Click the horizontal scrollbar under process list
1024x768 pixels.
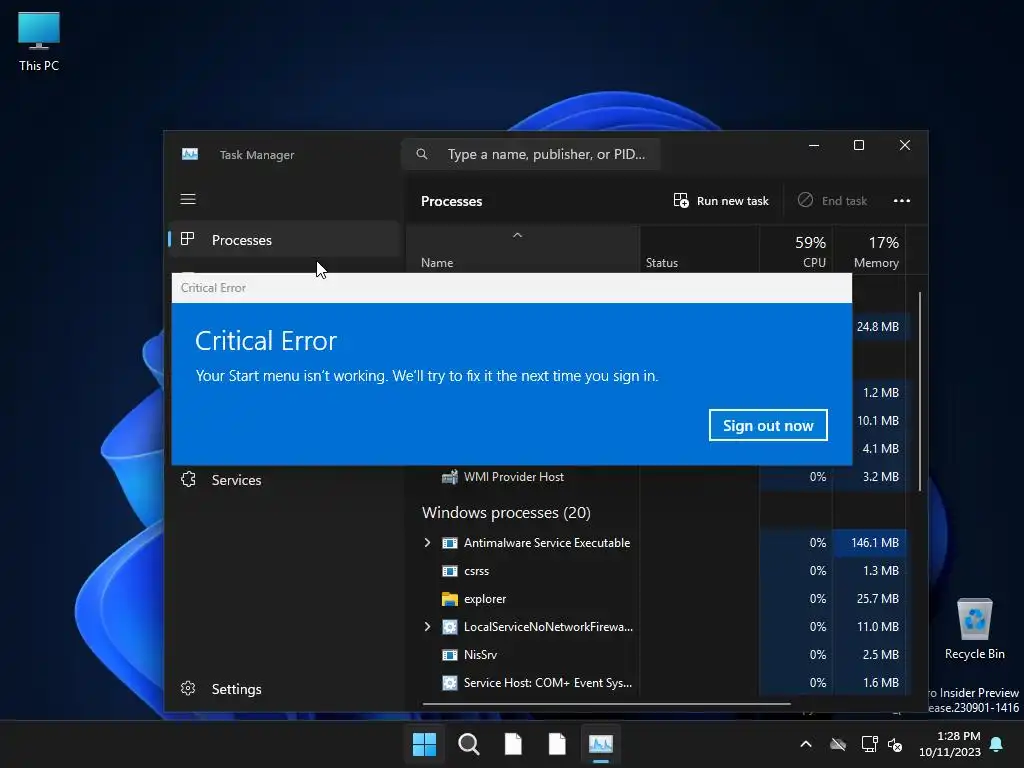click(x=607, y=704)
